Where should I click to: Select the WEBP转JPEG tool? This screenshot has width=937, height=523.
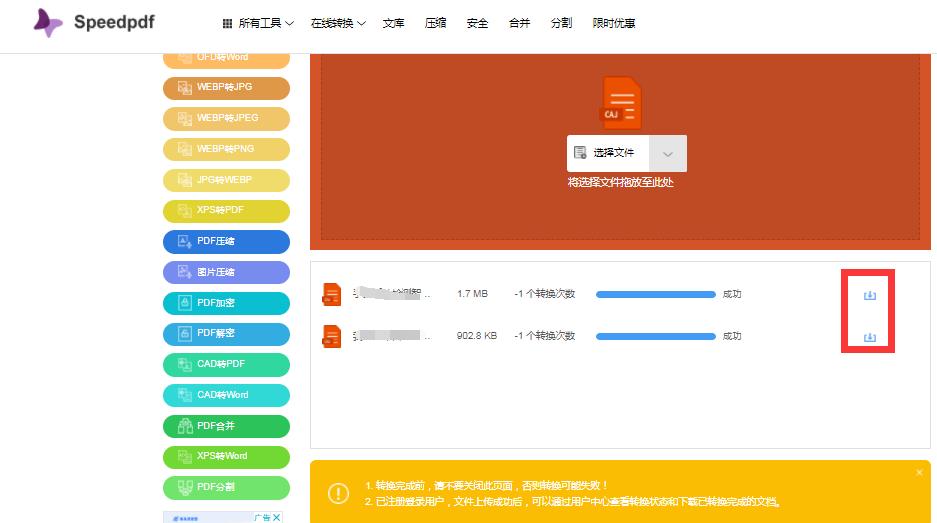point(226,118)
